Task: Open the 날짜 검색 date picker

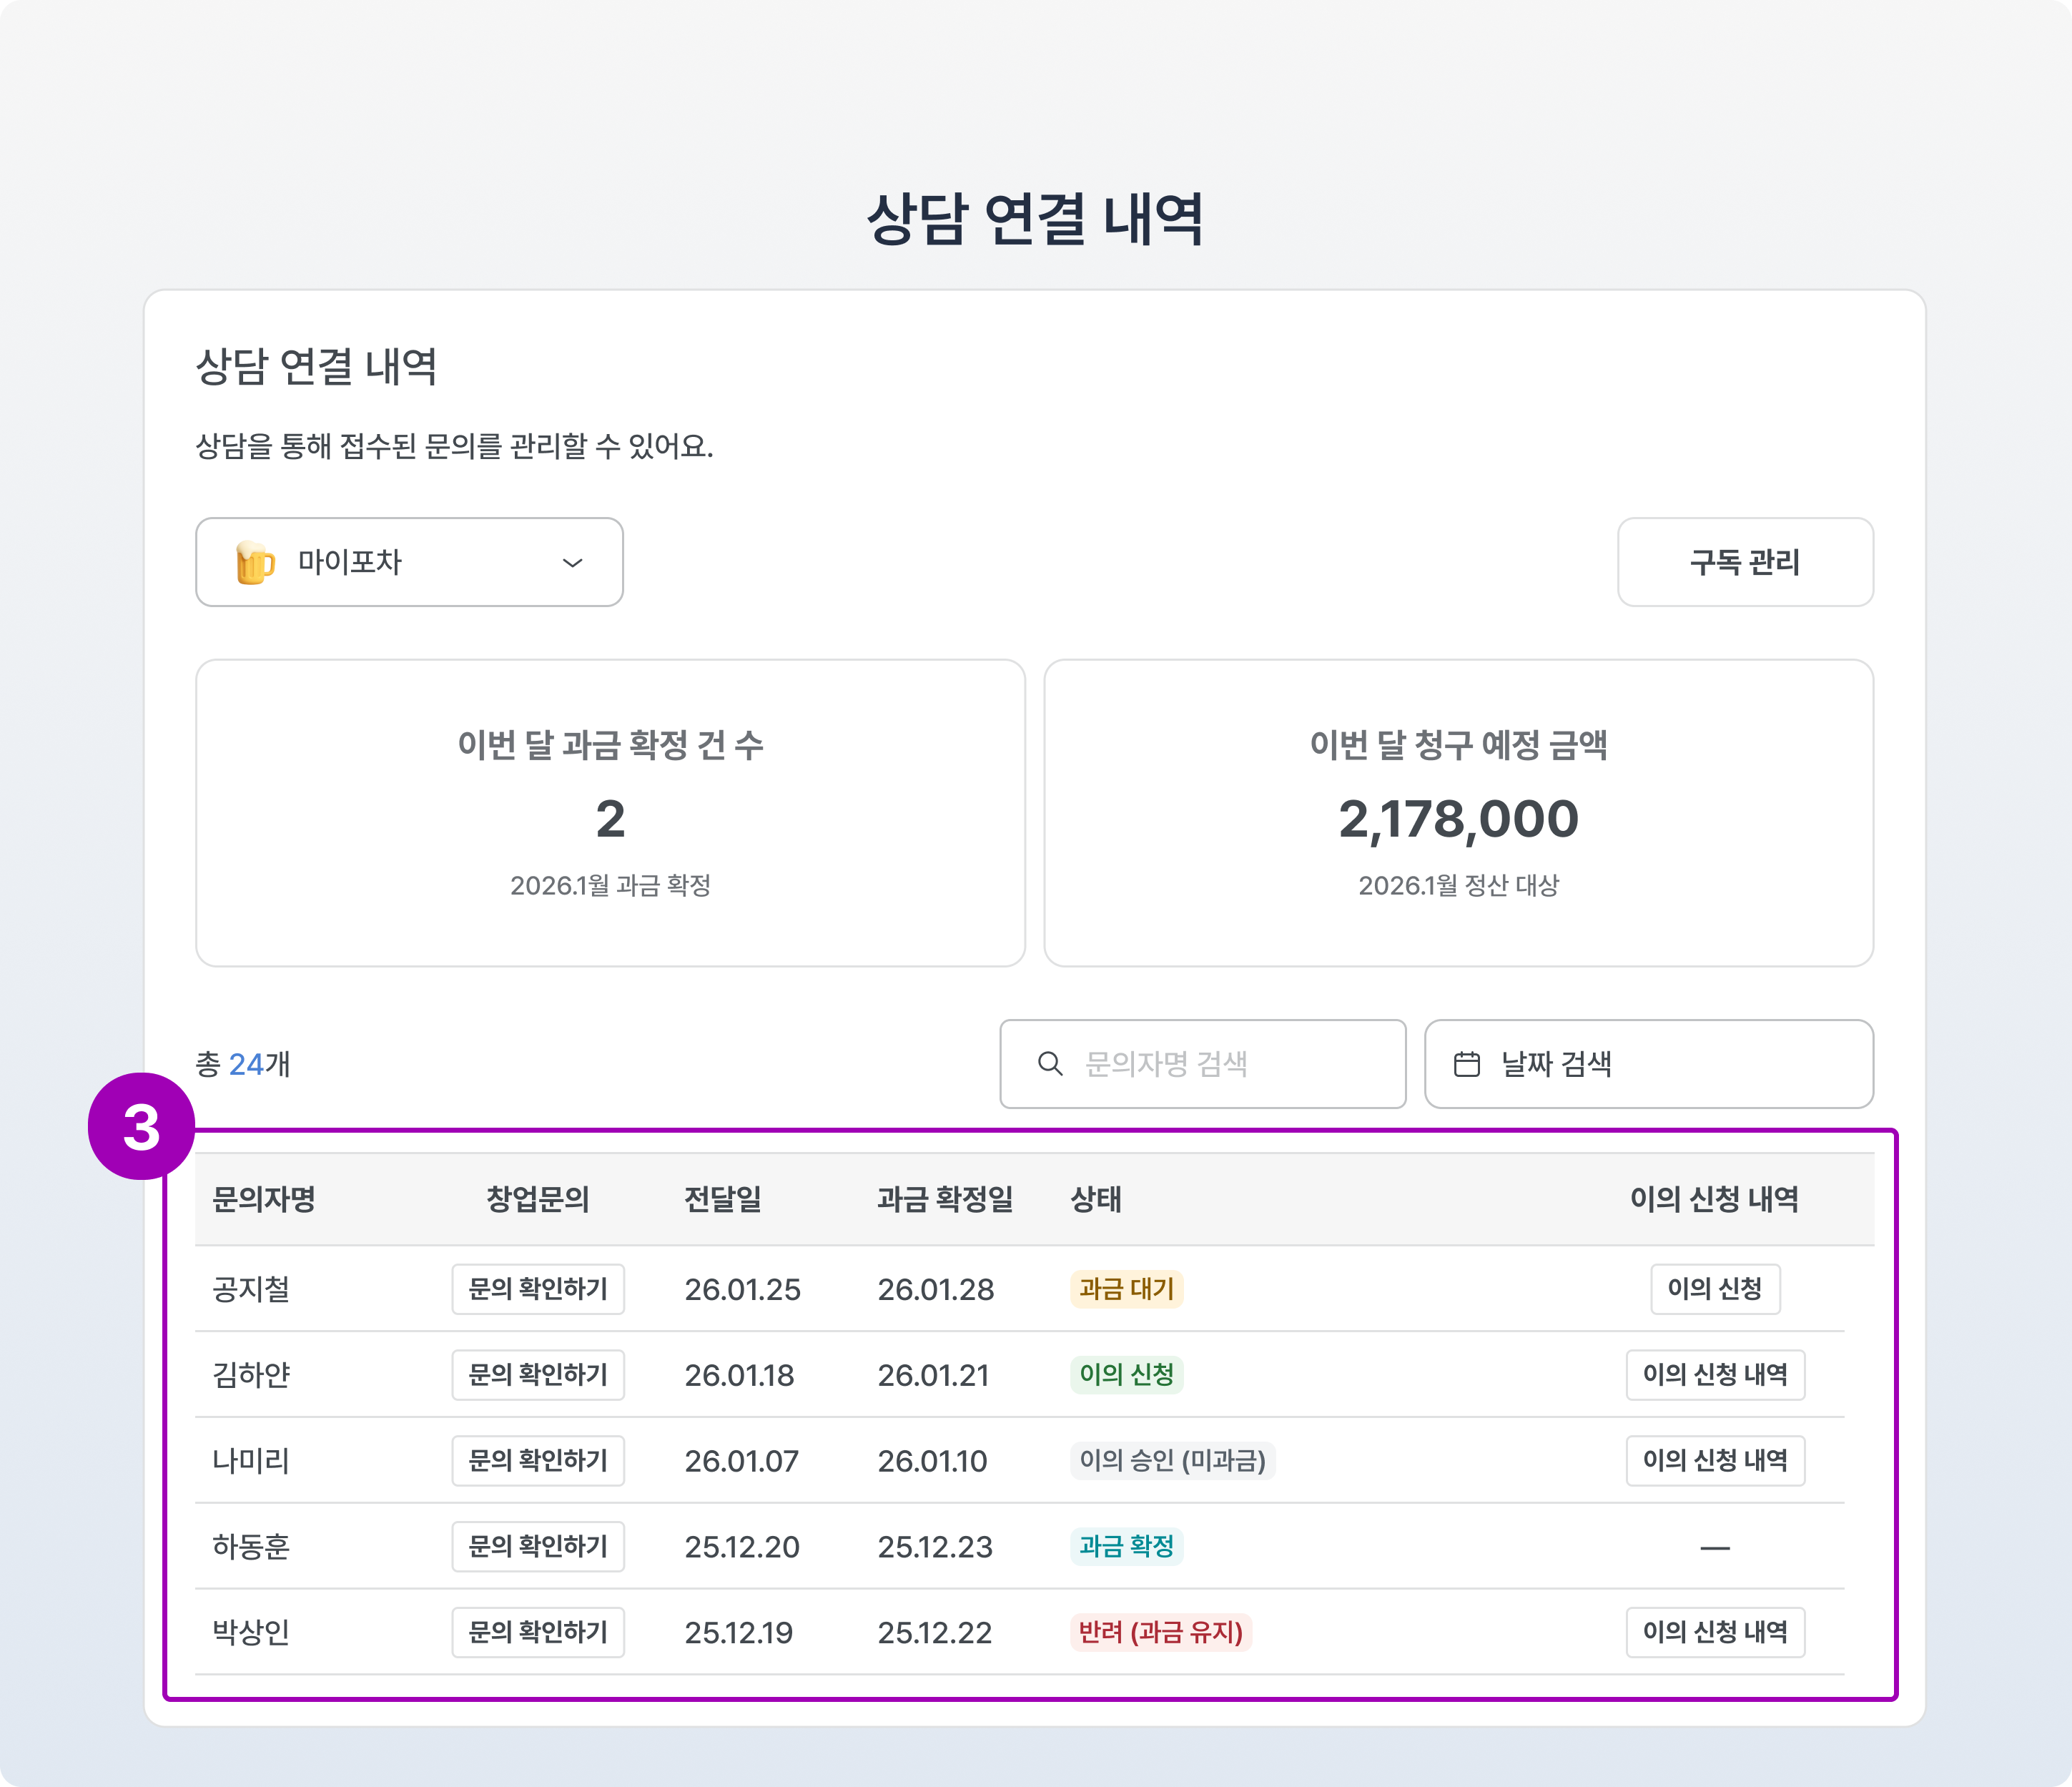Action: tap(1648, 1064)
